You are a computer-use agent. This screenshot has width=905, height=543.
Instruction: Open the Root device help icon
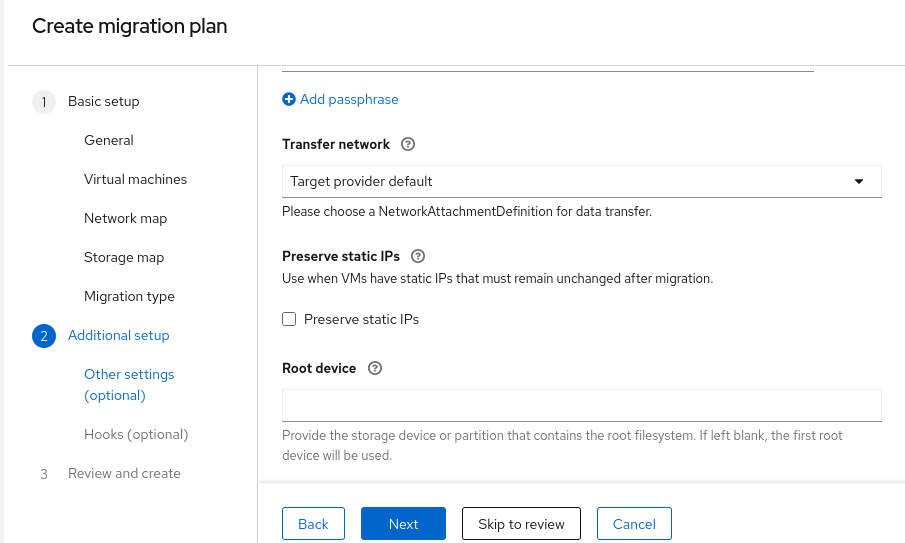375,368
